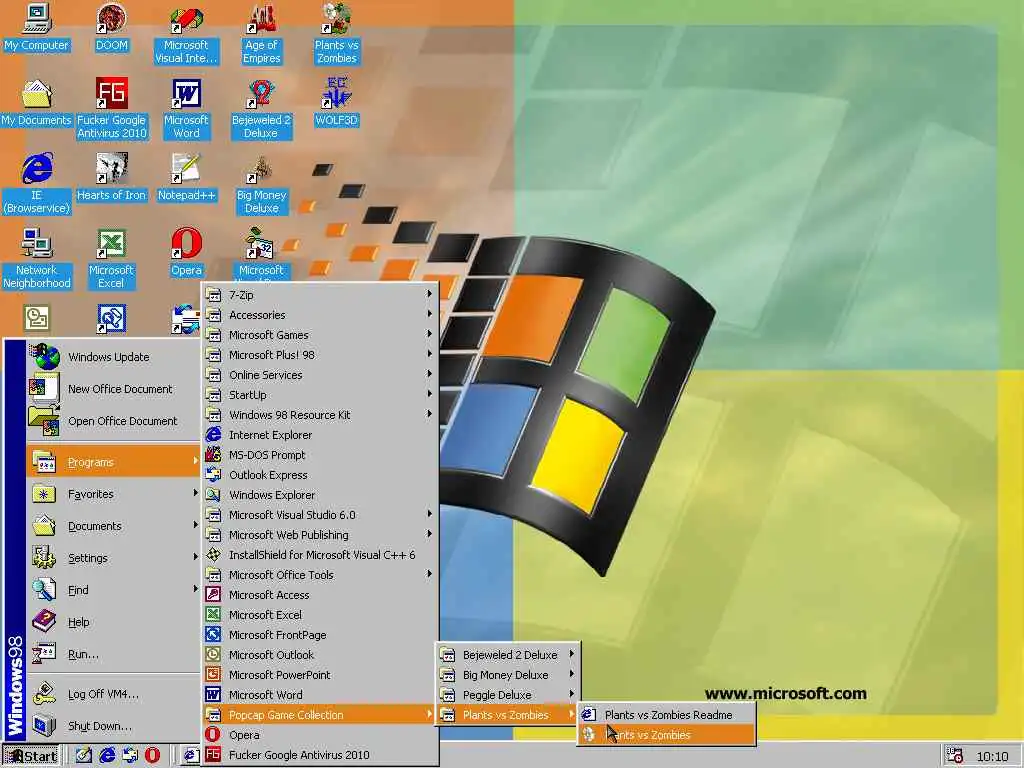Expand Popcap Game Collection folder
The image size is (1024, 768).
pos(319,715)
